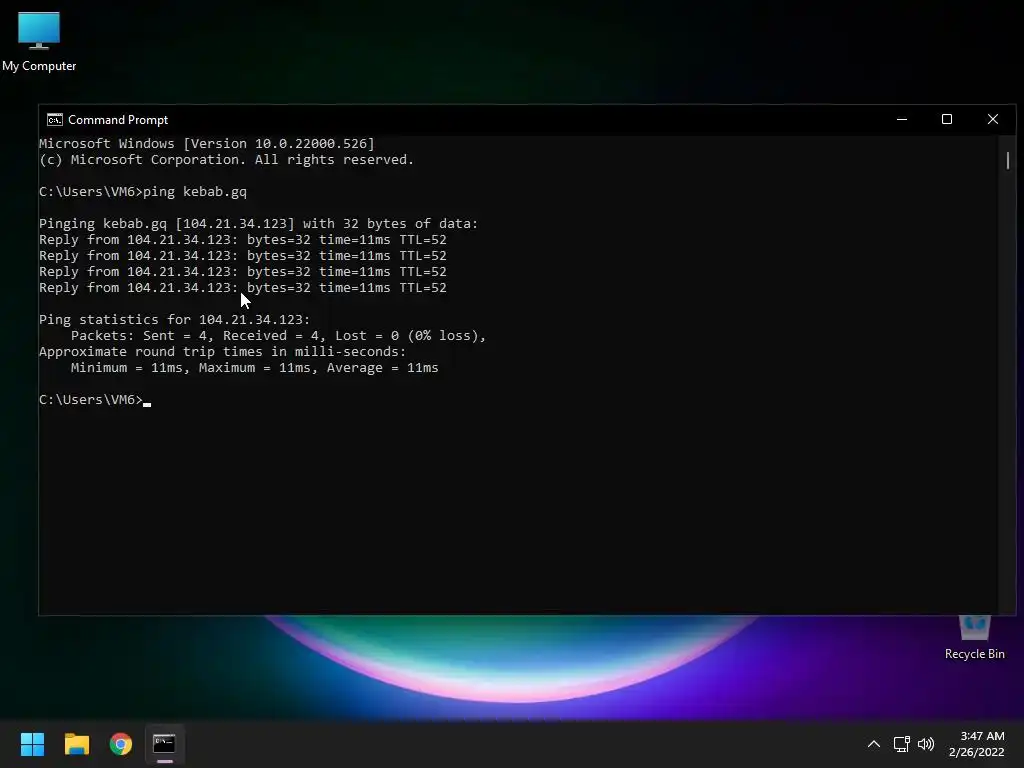Click the 'ping kebab.gq' command line
This screenshot has width=1024, height=768.
coord(143,192)
